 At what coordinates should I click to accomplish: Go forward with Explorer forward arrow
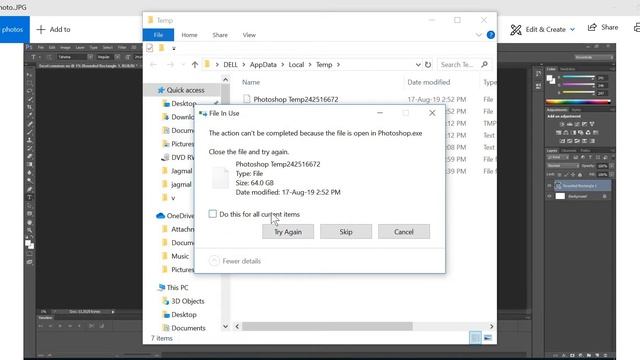tap(171, 64)
